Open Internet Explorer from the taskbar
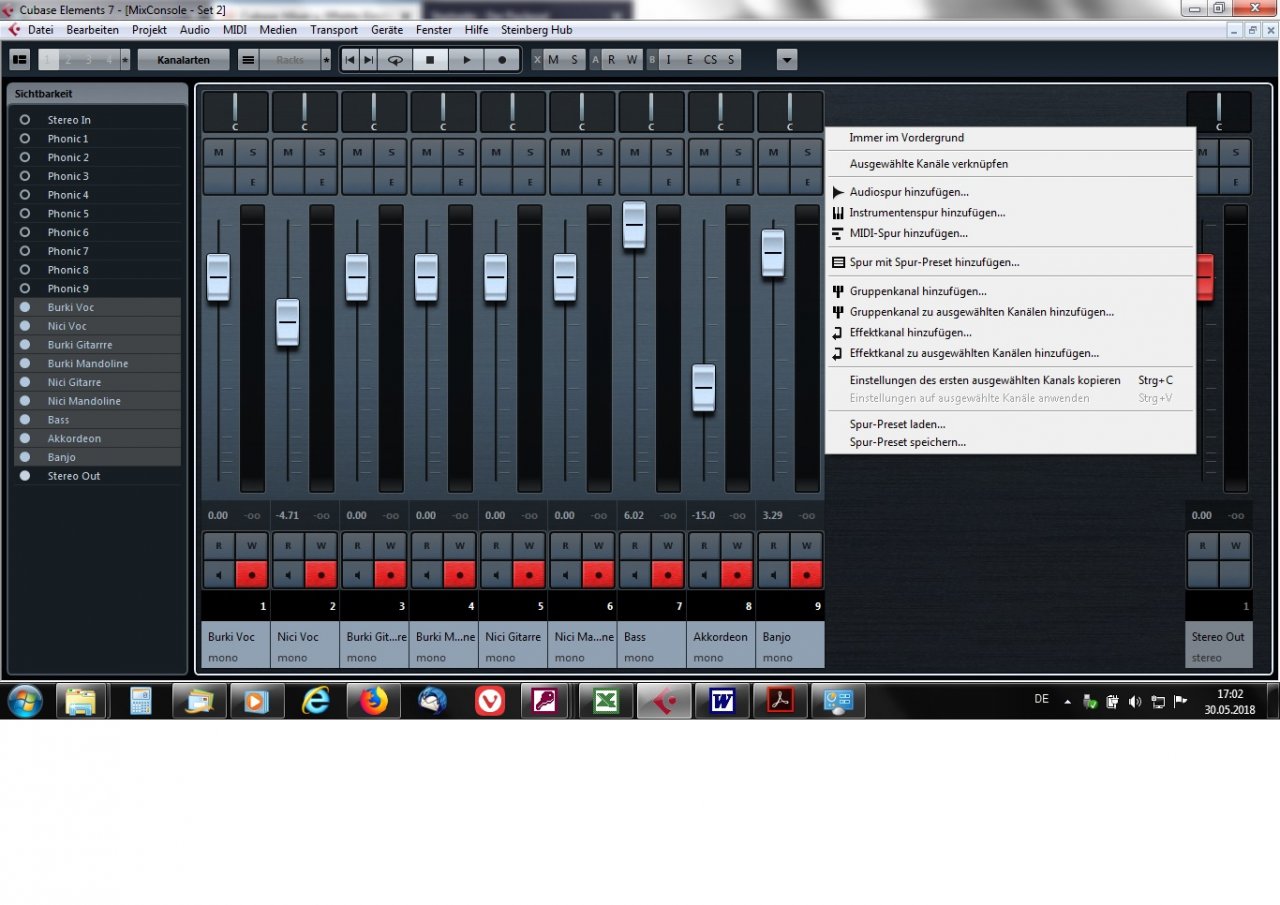1280x905 pixels. (316, 701)
